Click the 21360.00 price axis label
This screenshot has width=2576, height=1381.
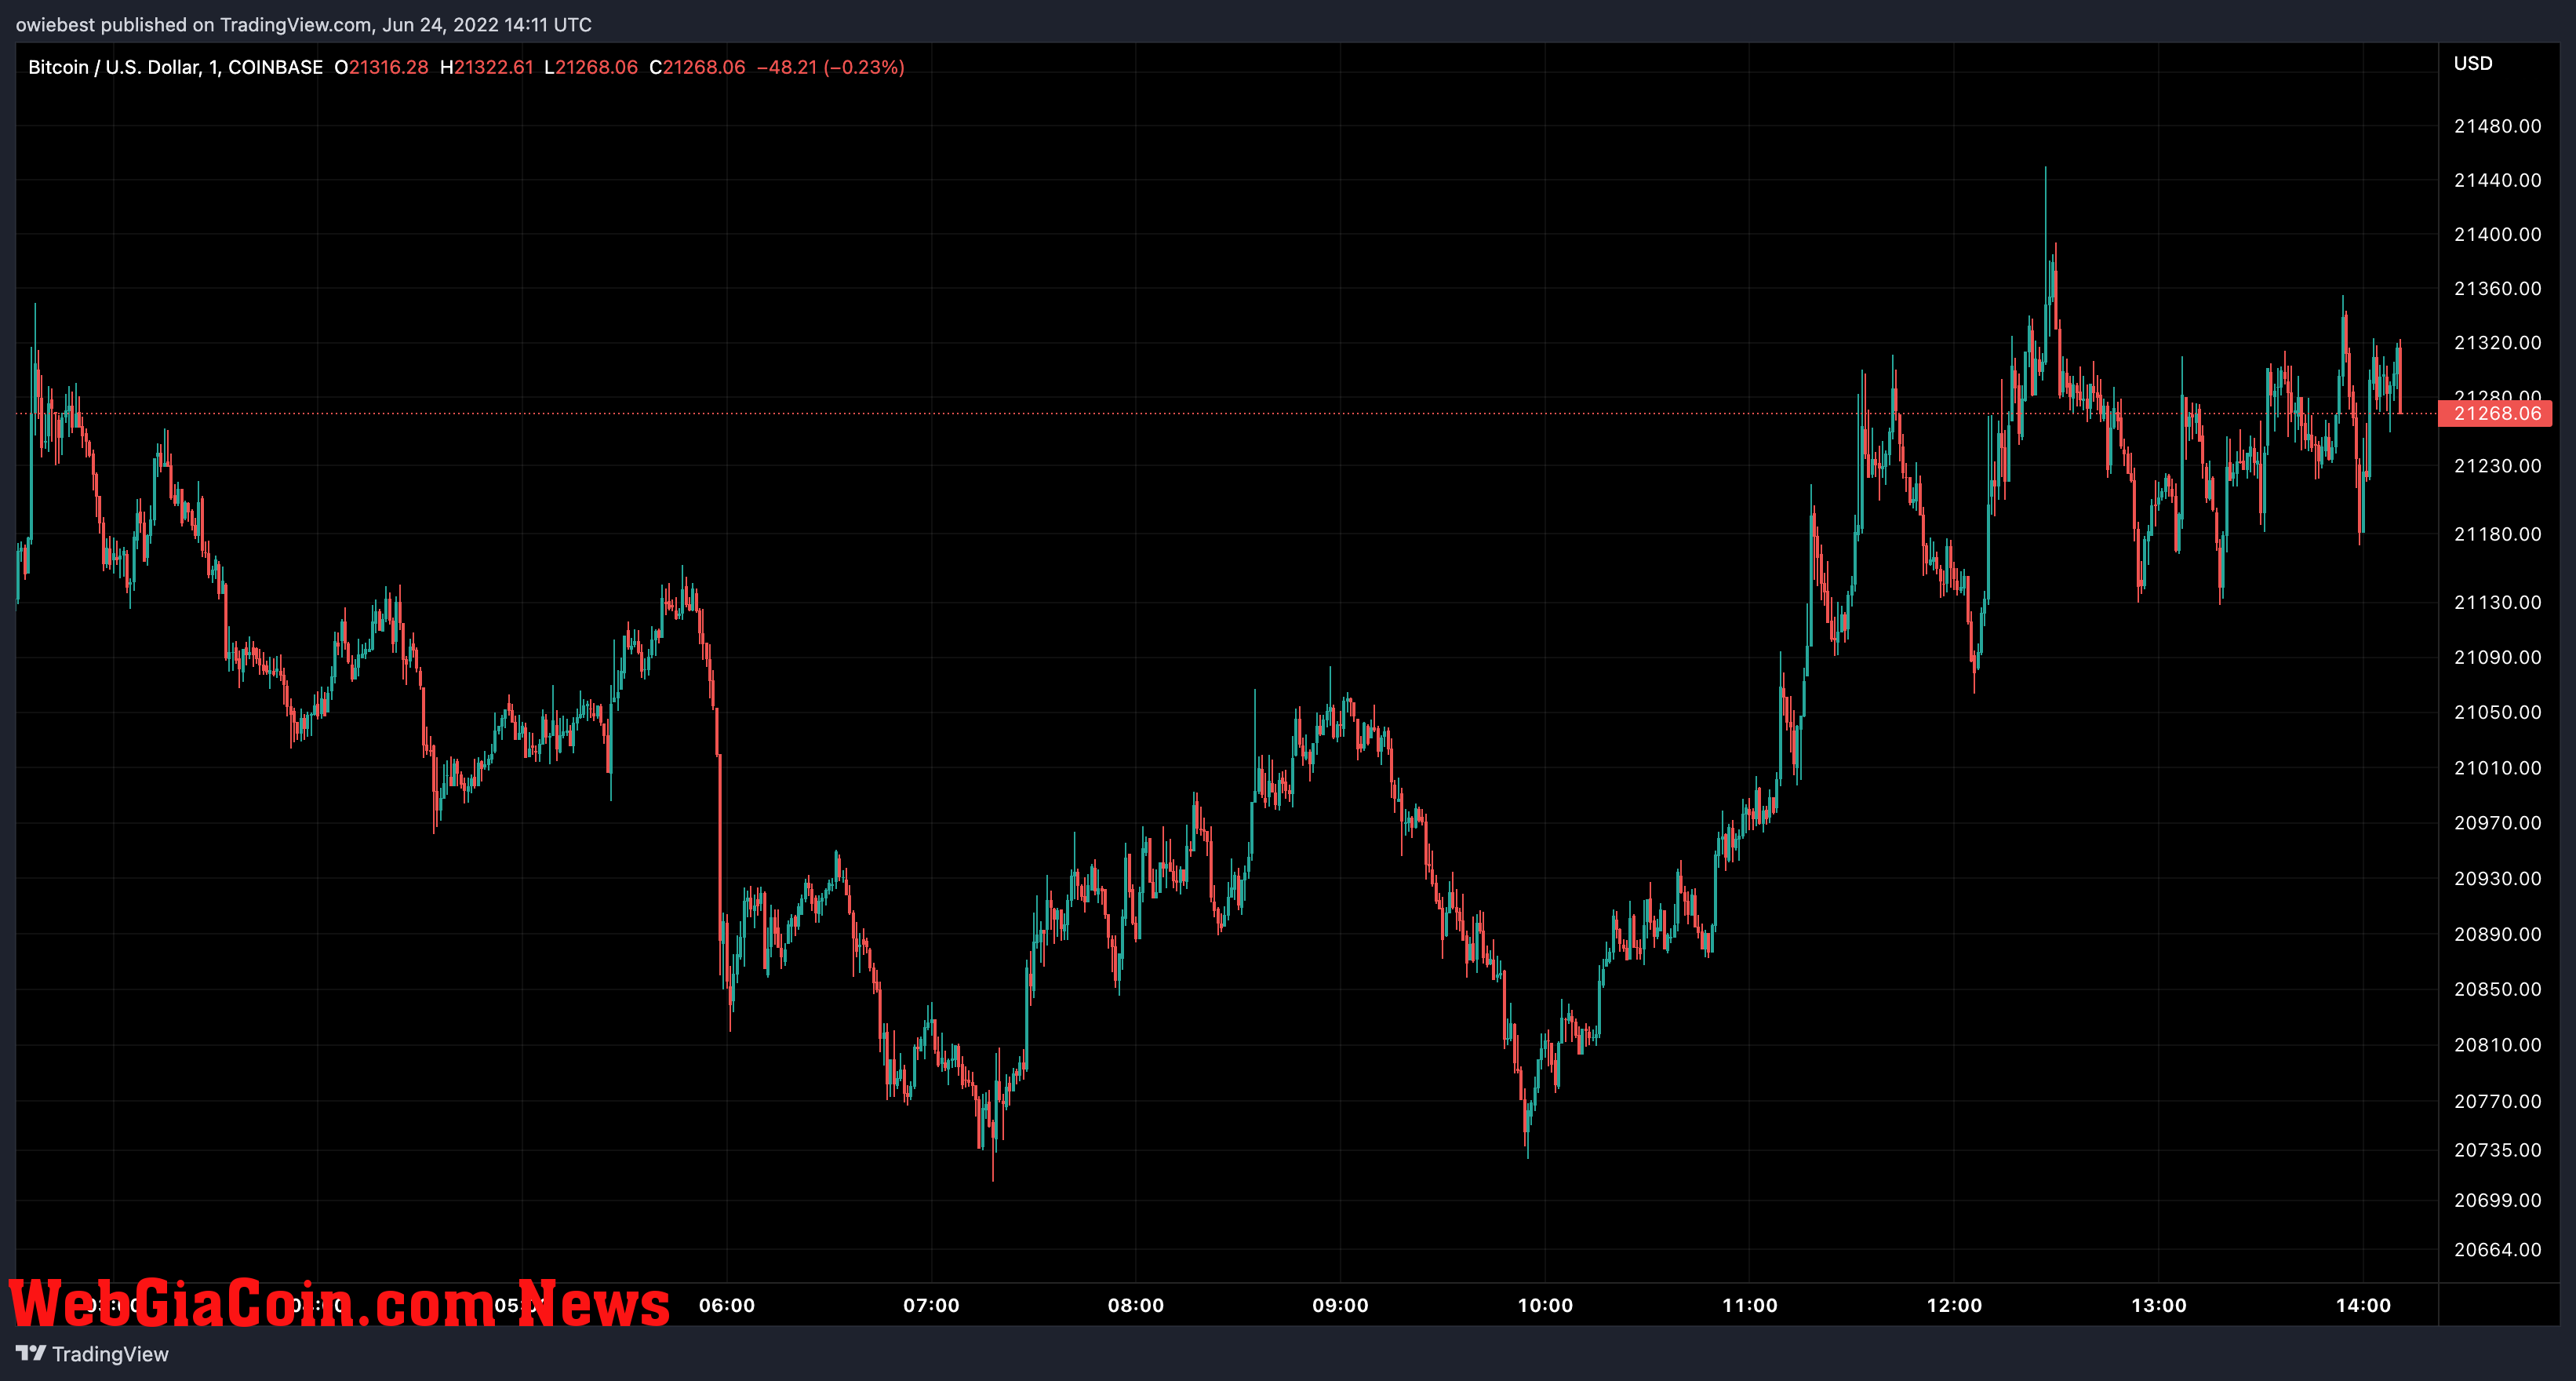tap(2497, 288)
